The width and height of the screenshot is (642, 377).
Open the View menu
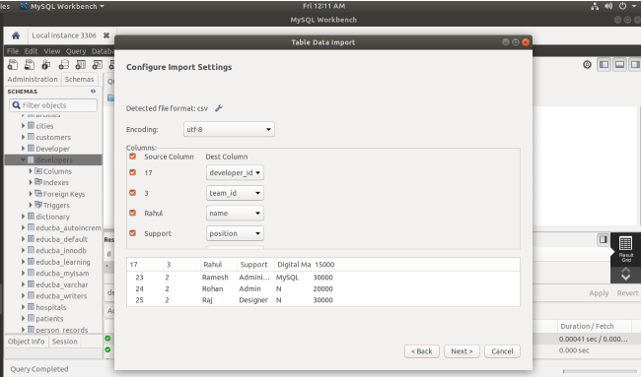click(x=52, y=51)
